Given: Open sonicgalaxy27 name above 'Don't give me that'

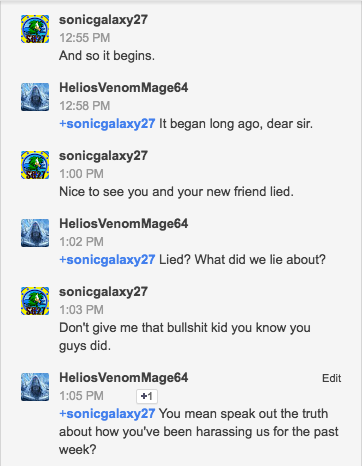Looking at the screenshot, I should point(103,292).
